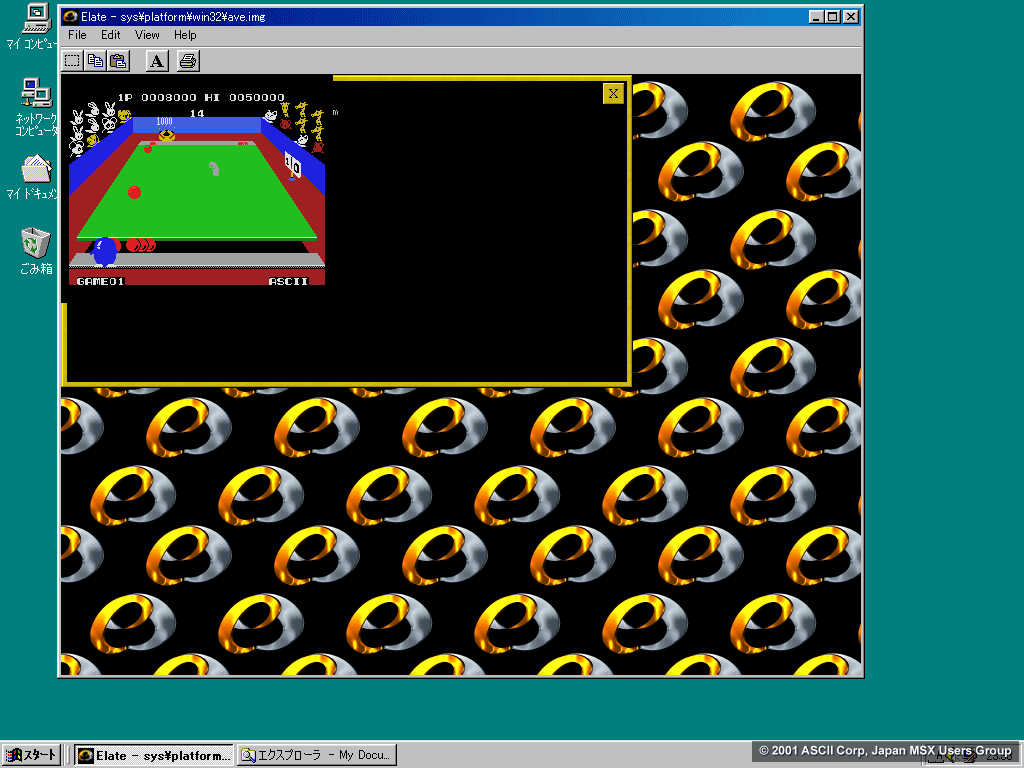Click the blue penguin character in game
The image size is (1024, 768).
105,252
